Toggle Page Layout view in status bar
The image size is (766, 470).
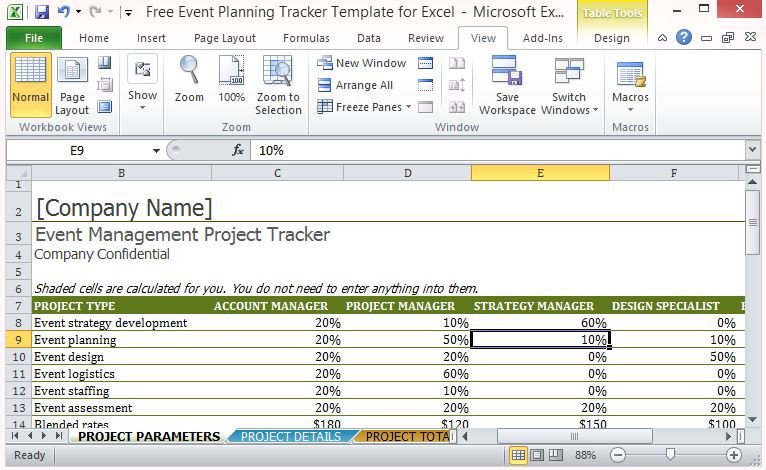pos(537,455)
